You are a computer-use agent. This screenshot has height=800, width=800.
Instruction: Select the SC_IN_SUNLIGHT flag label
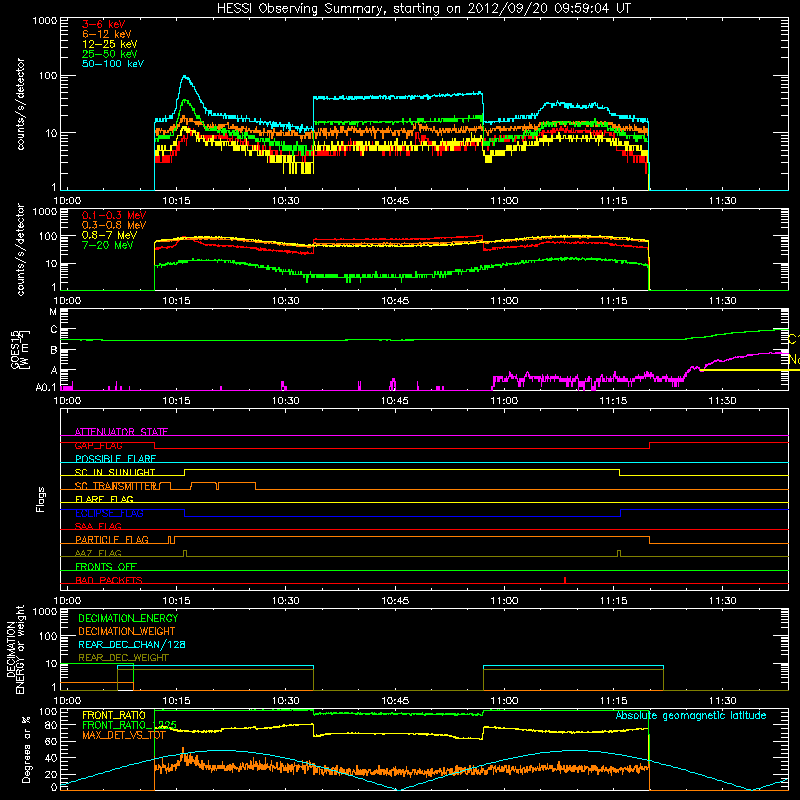[115, 472]
